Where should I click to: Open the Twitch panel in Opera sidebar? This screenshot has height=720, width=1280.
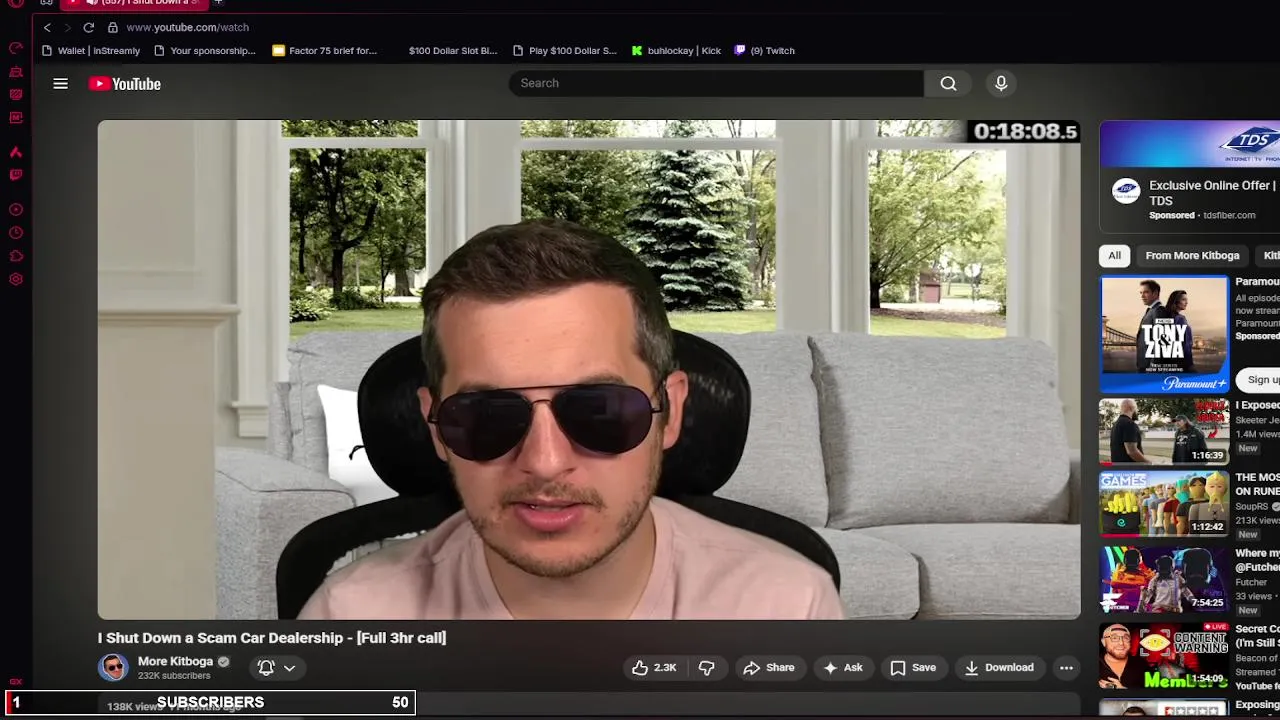[16, 175]
